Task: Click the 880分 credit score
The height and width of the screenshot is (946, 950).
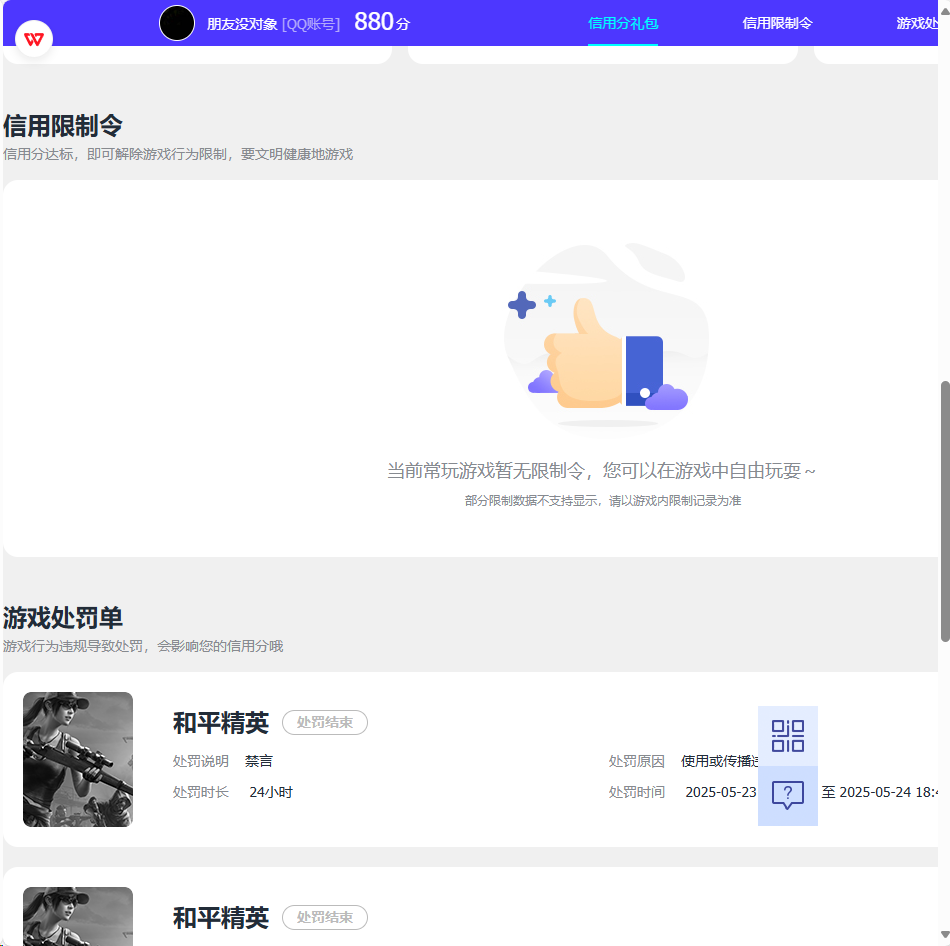Action: (382, 22)
